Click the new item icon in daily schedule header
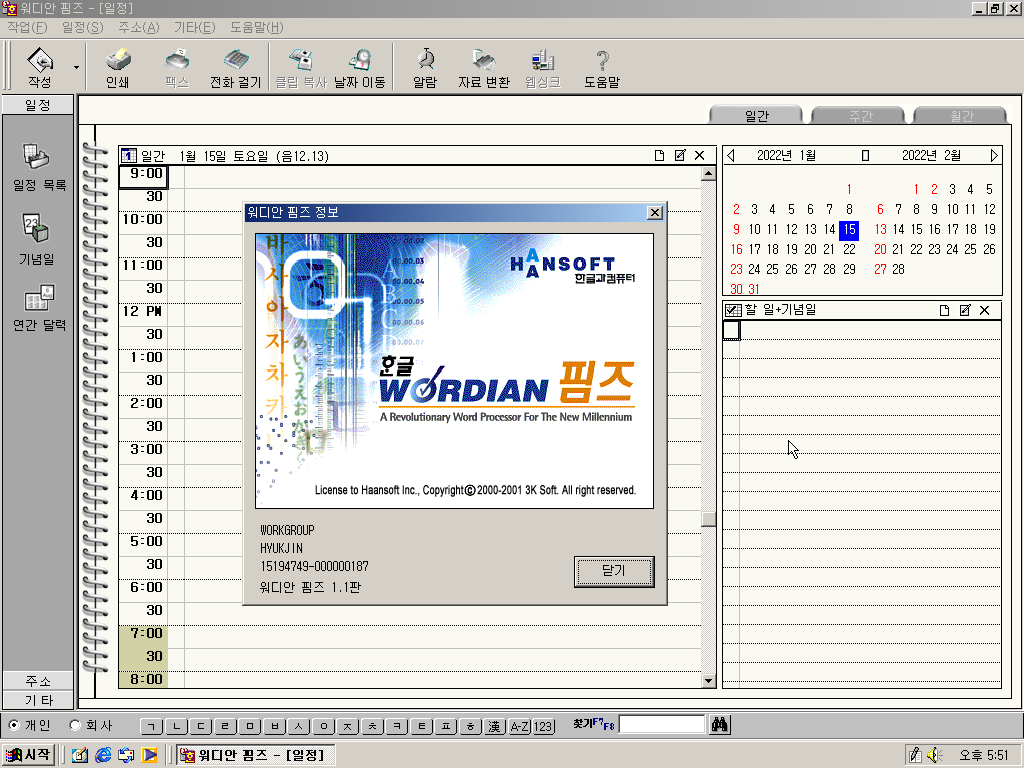The image size is (1024, 768). tap(659, 155)
